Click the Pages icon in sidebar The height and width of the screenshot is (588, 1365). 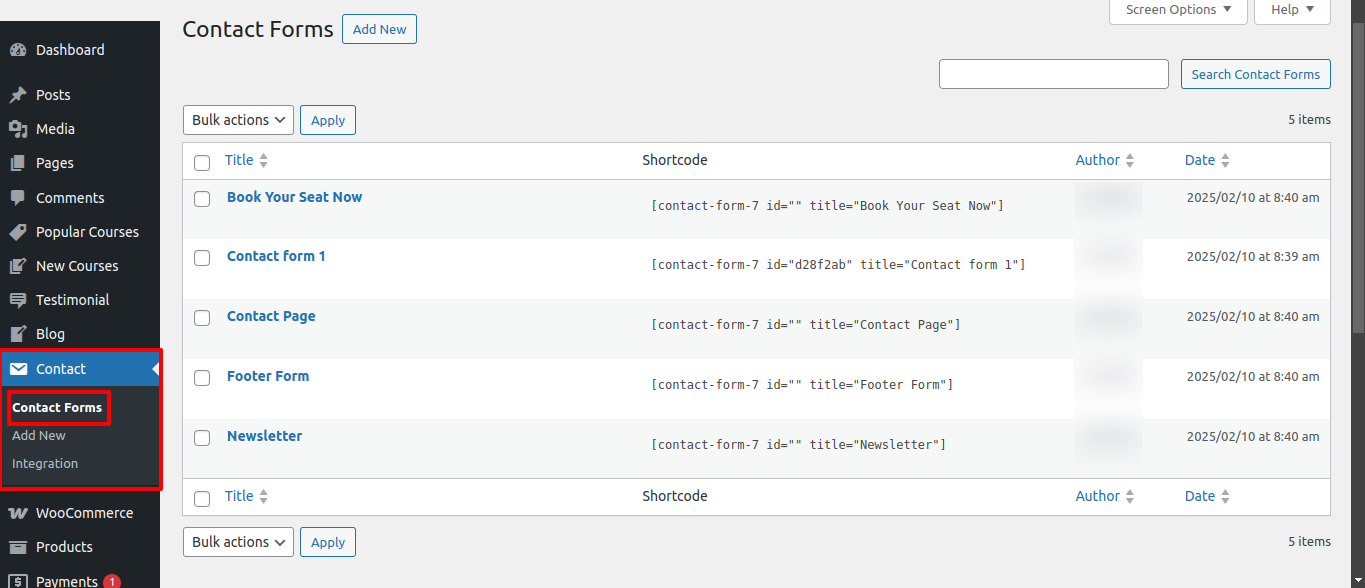[x=18, y=163]
